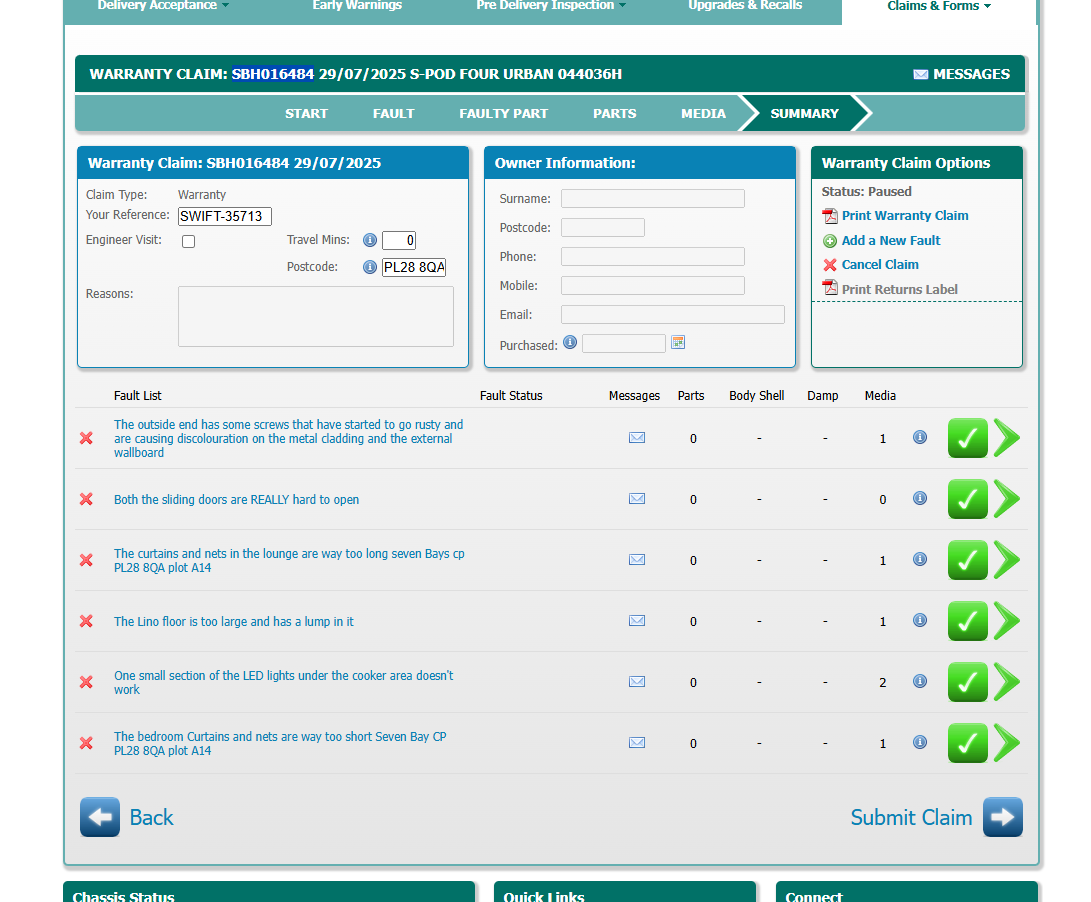Screen dimensions: 1091x902
Task: Remove the Lino floor fault via red X
Action: [x=86, y=621]
